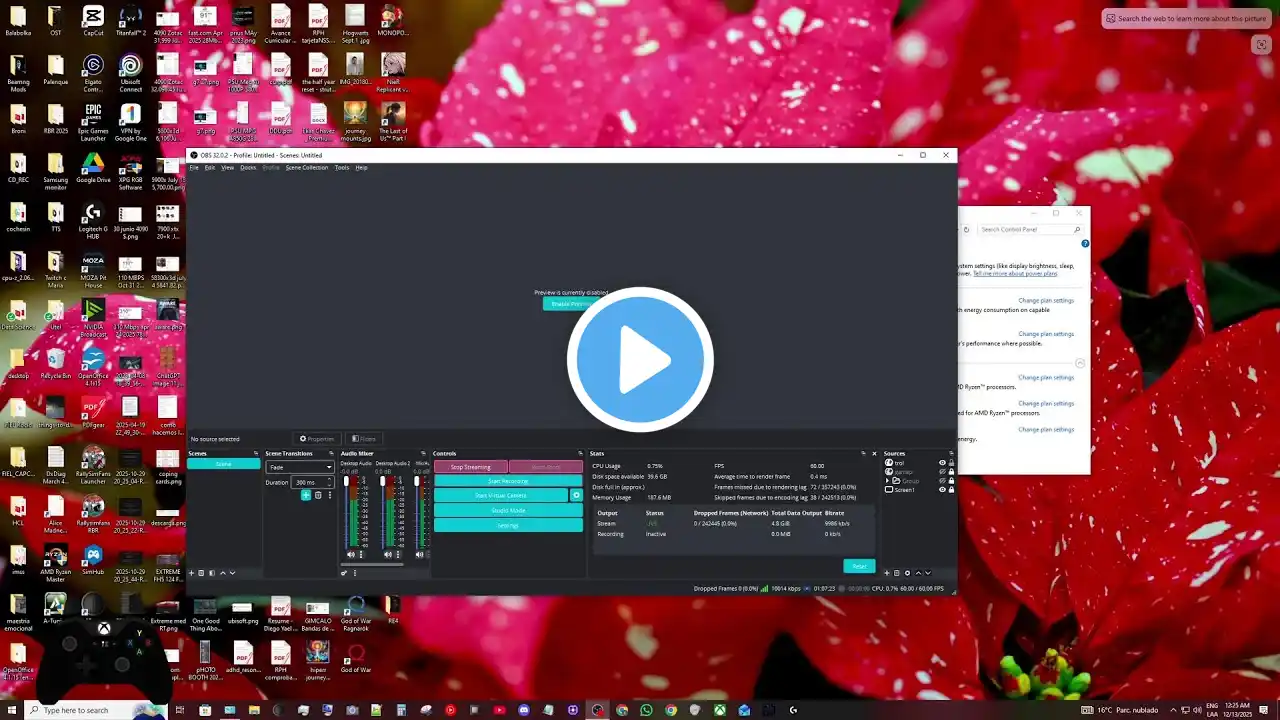Screen dimensions: 1280x720
Task: Undock the Audio Mixer panel
Action: 424,453
